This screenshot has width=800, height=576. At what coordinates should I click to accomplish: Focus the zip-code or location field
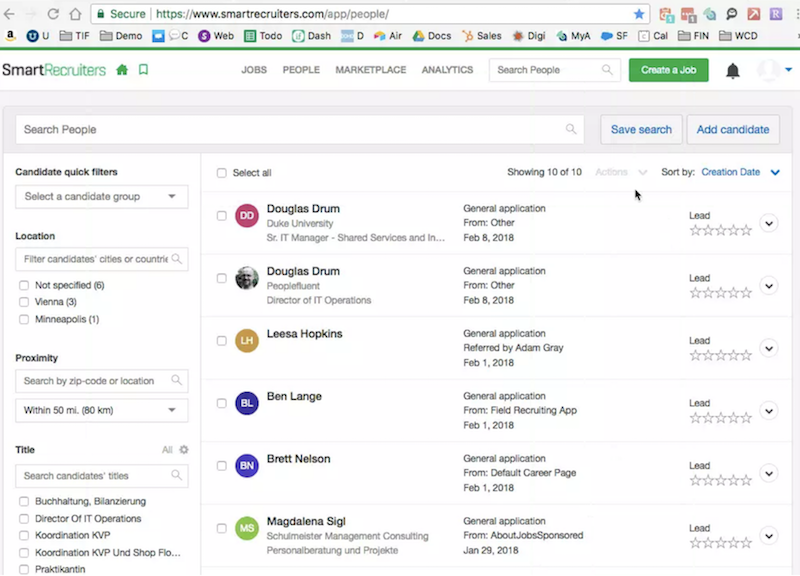(102, 381)
